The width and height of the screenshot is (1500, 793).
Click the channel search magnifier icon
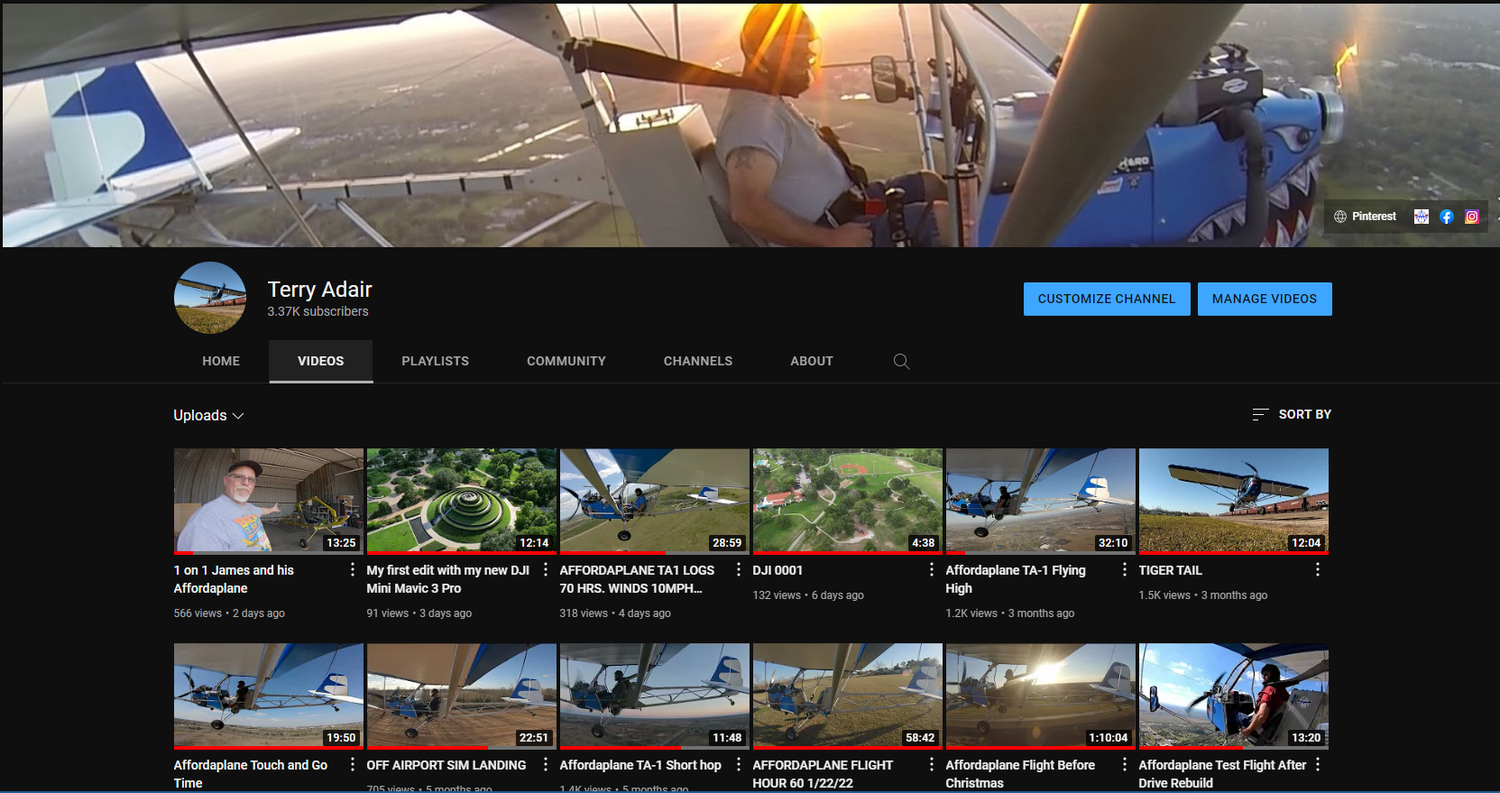click(901, 361)
